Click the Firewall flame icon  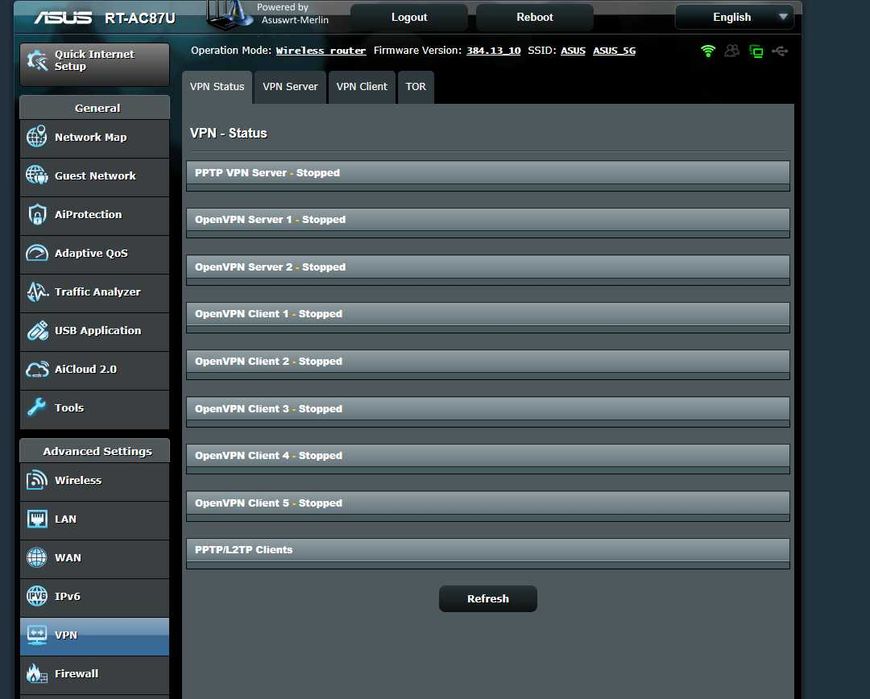(x=37, y=673)
